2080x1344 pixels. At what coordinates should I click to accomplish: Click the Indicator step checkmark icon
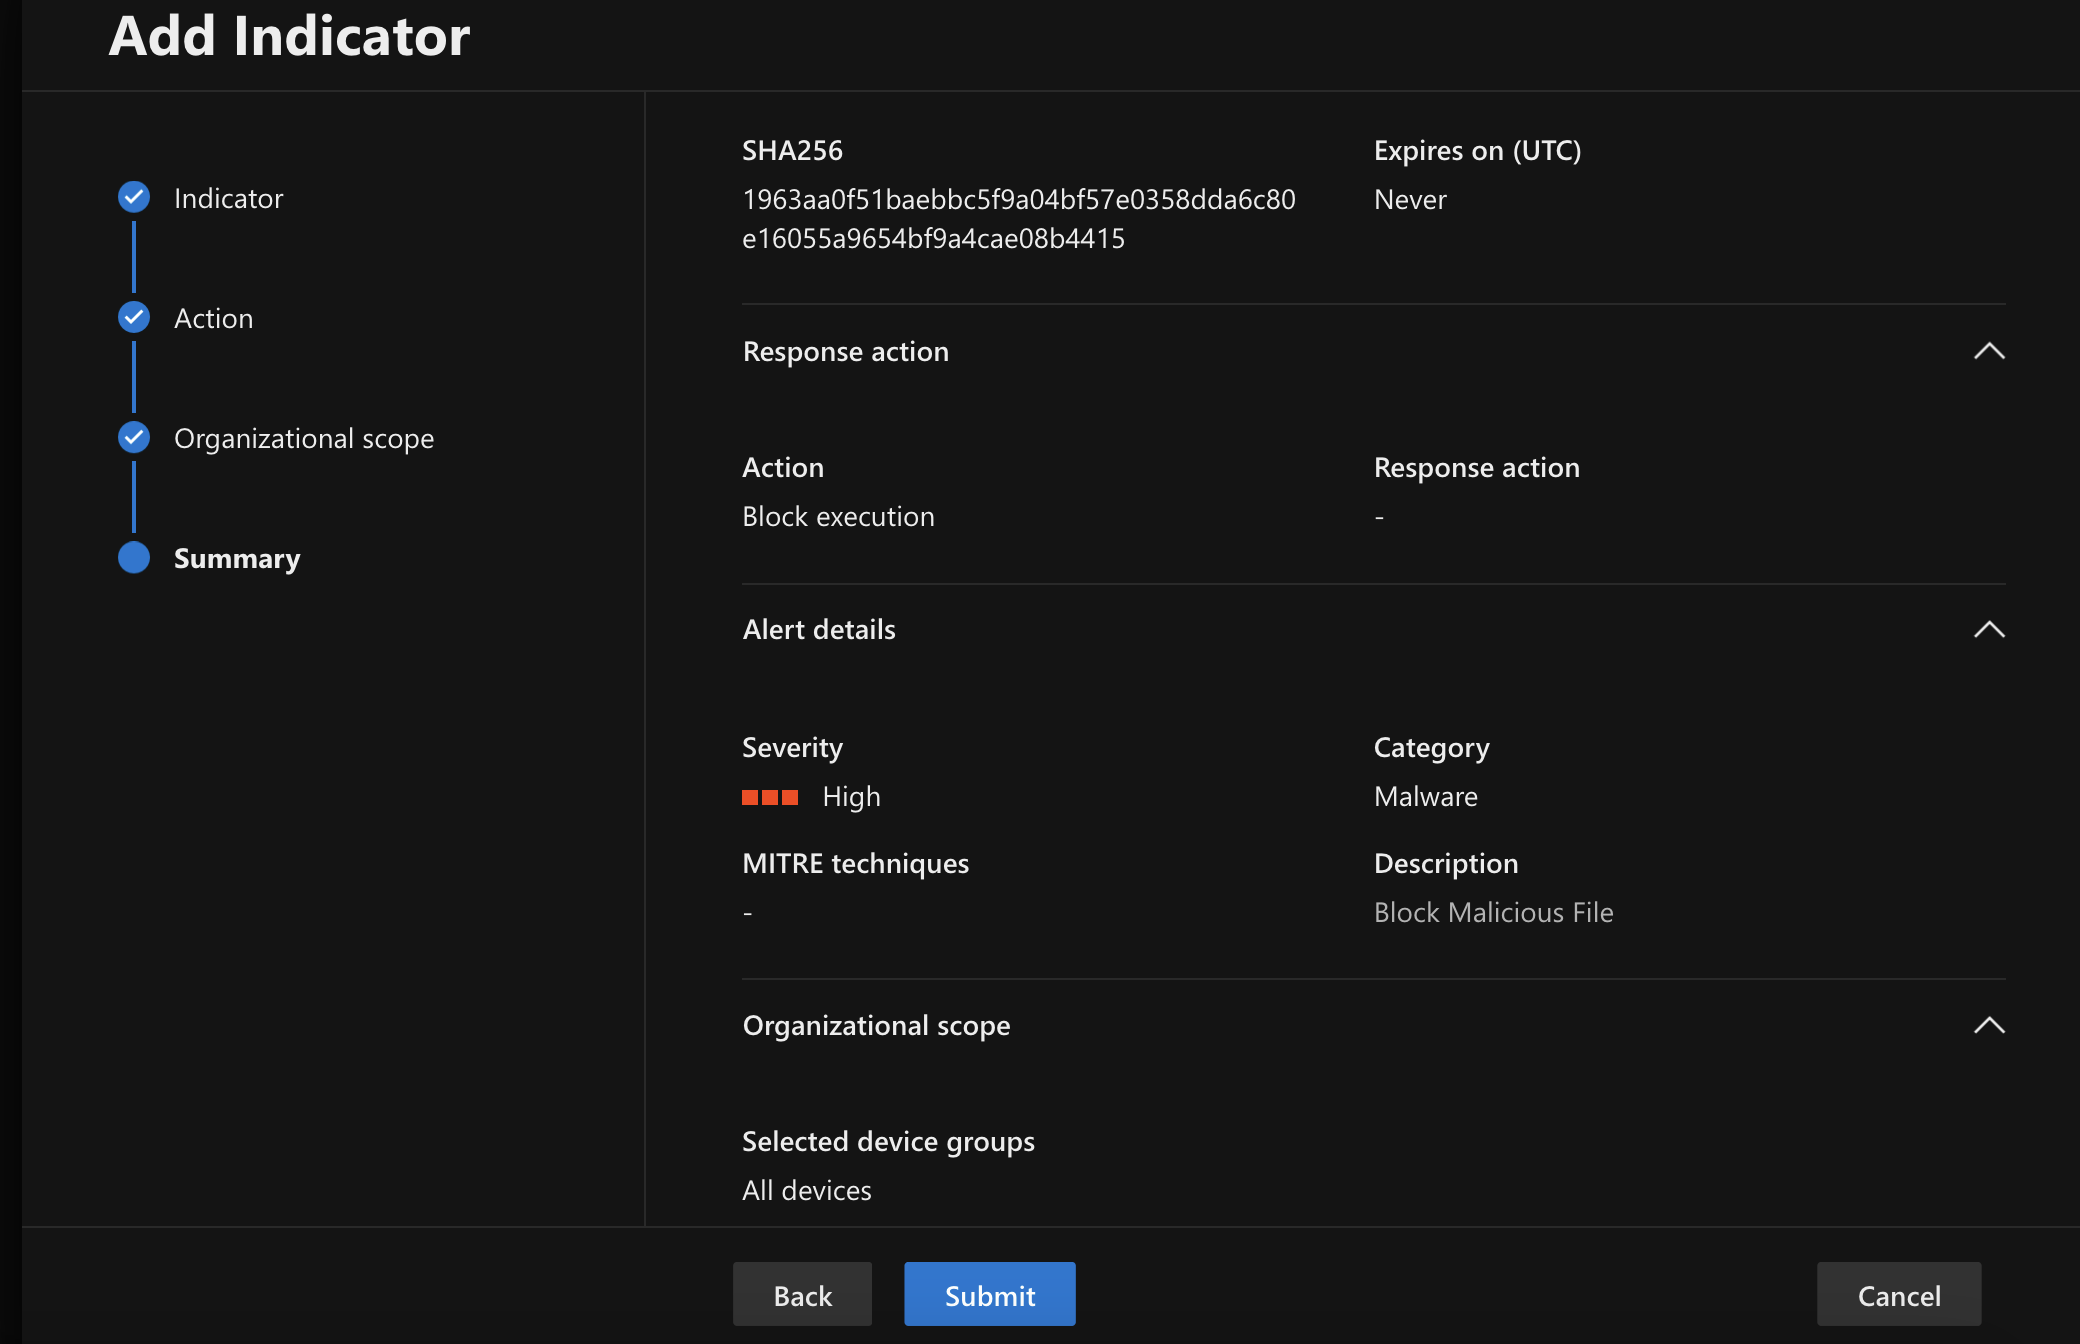134,198
